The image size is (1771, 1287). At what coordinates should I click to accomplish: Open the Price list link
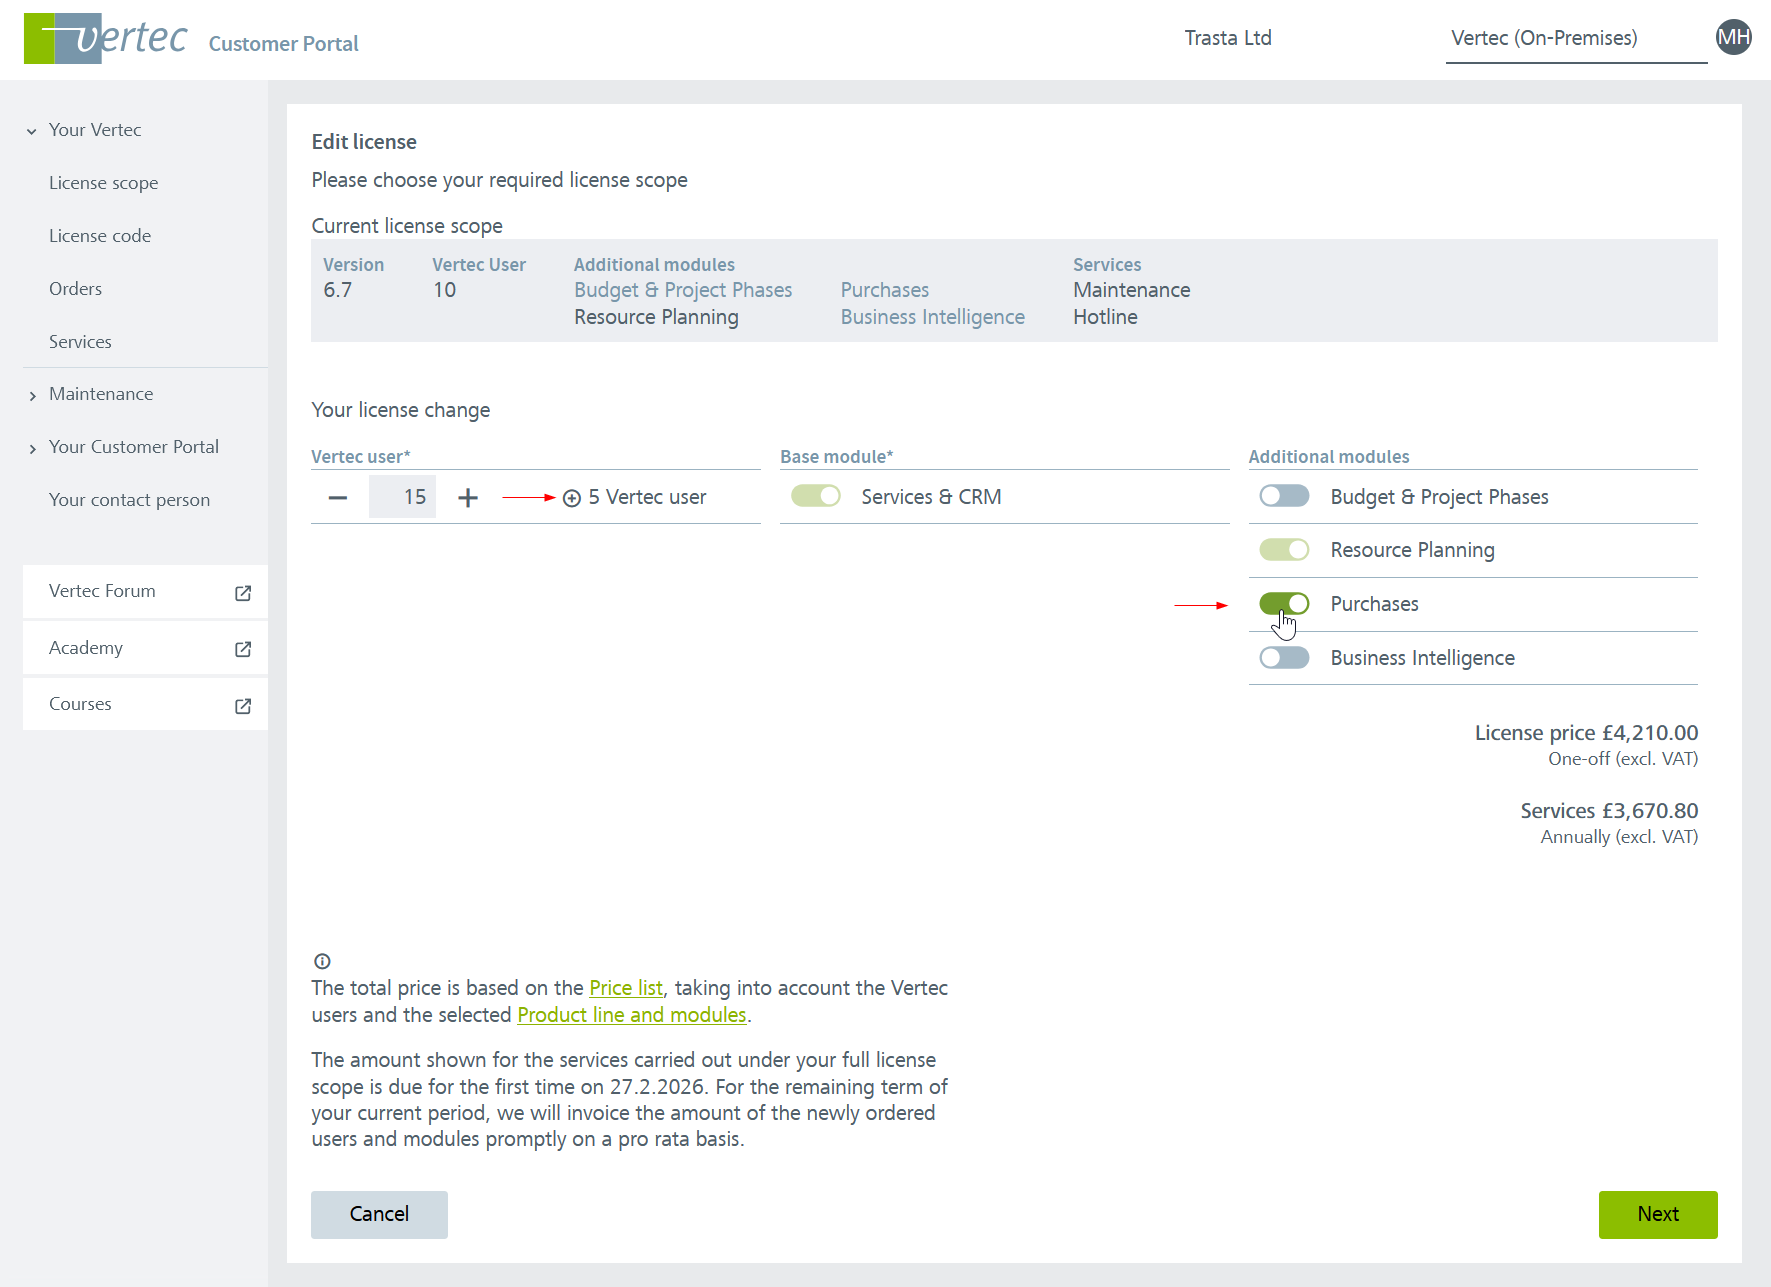coord(625,988)
